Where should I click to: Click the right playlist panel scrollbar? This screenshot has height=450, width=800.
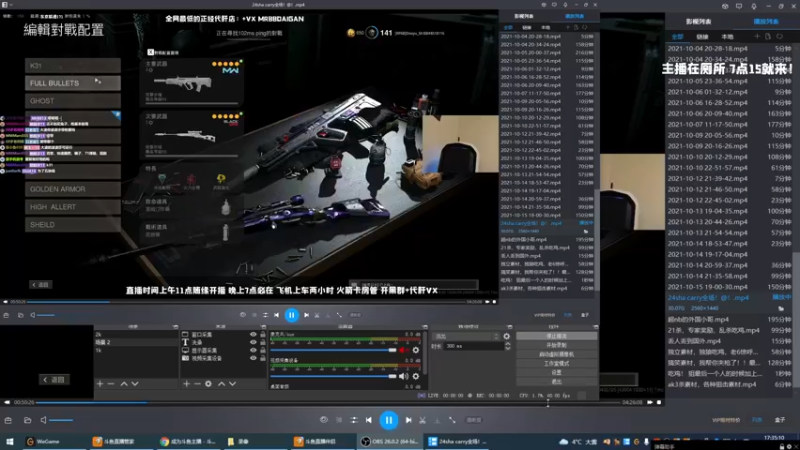pyautogui.click(x=796, y=319)
